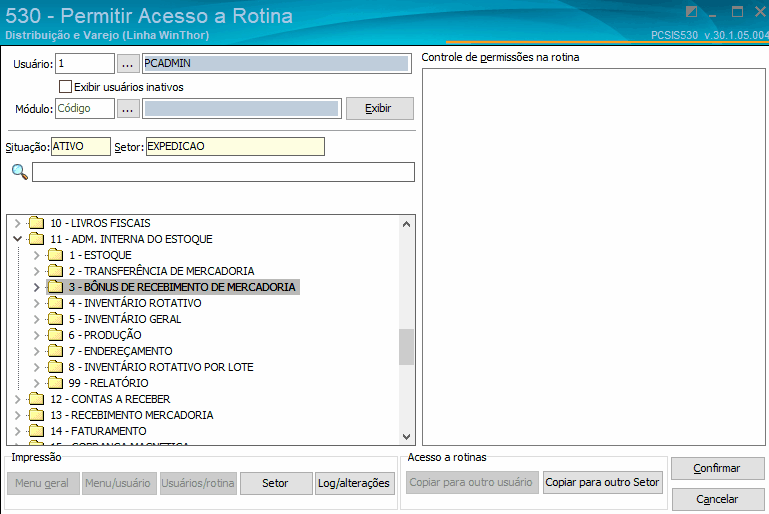Click folder icon of 99 - RELATÓRIO
The height and width of the screenshot is (514, 769).
[55, 383]
